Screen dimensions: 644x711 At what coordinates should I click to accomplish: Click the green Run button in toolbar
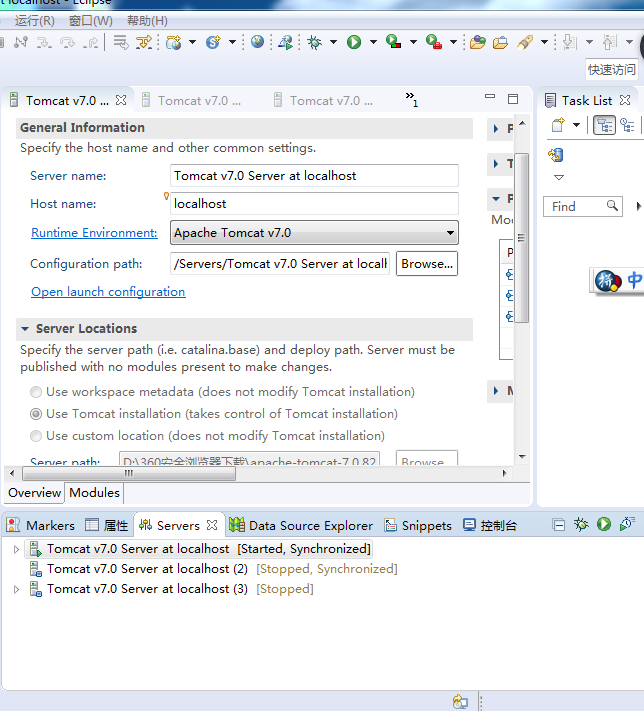point(354,42)
